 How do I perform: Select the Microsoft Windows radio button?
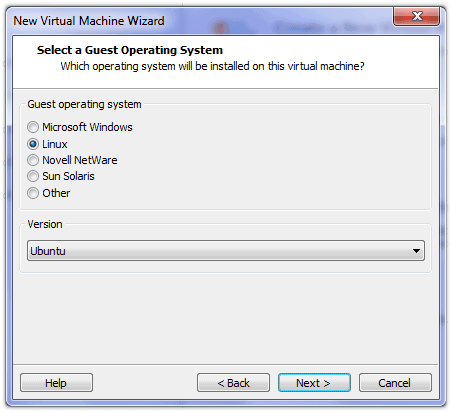click(x=33, y=127)
